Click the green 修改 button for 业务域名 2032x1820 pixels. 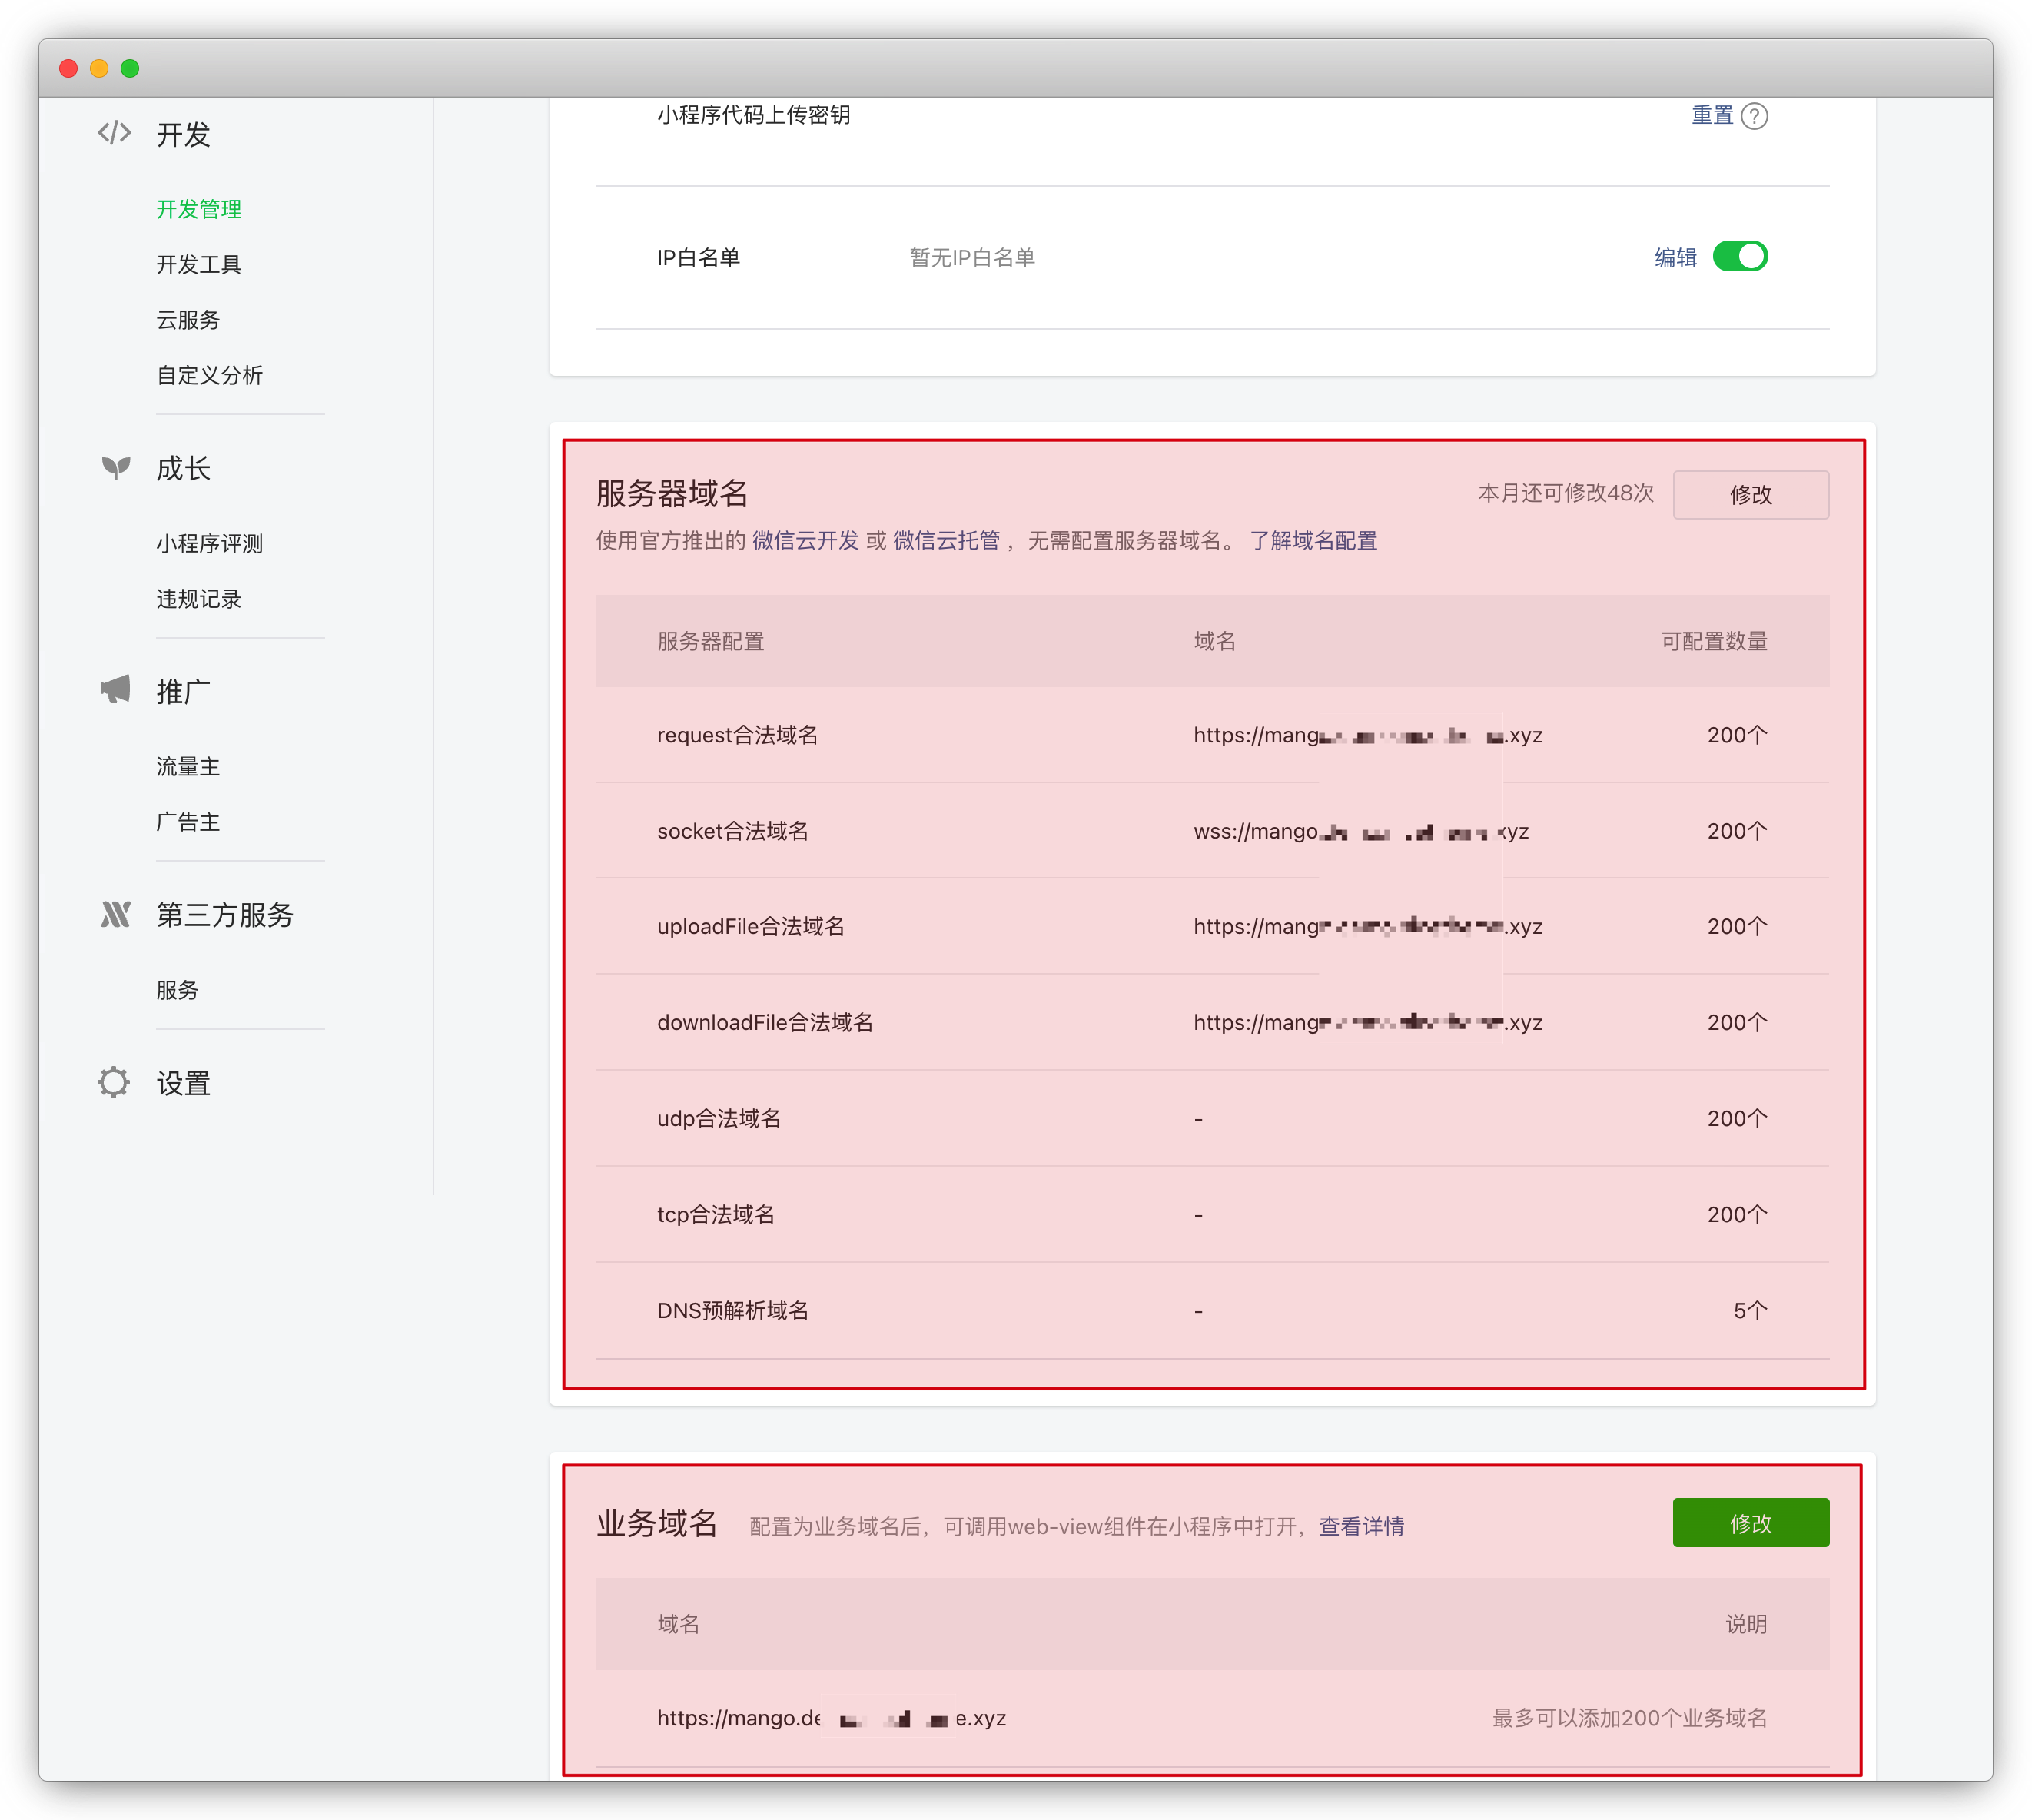[1751, 1523]
